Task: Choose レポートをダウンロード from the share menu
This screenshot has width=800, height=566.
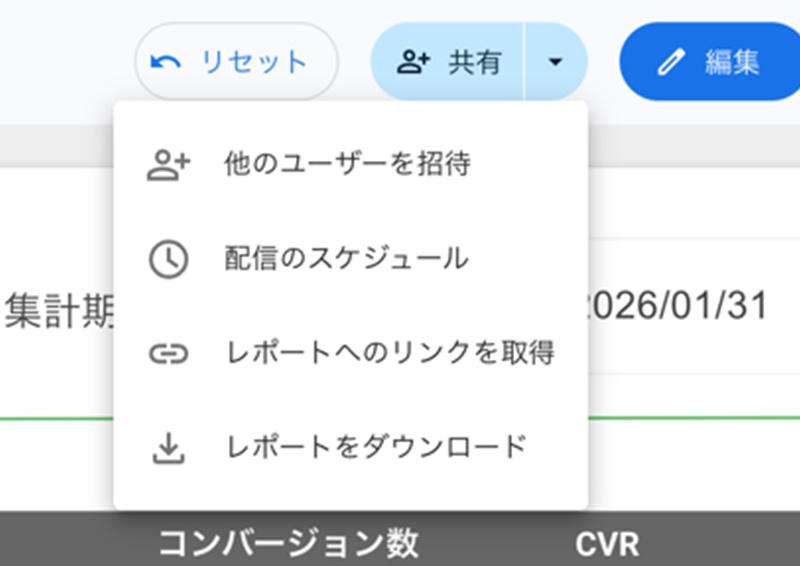Action: click(x=375, y=447)
